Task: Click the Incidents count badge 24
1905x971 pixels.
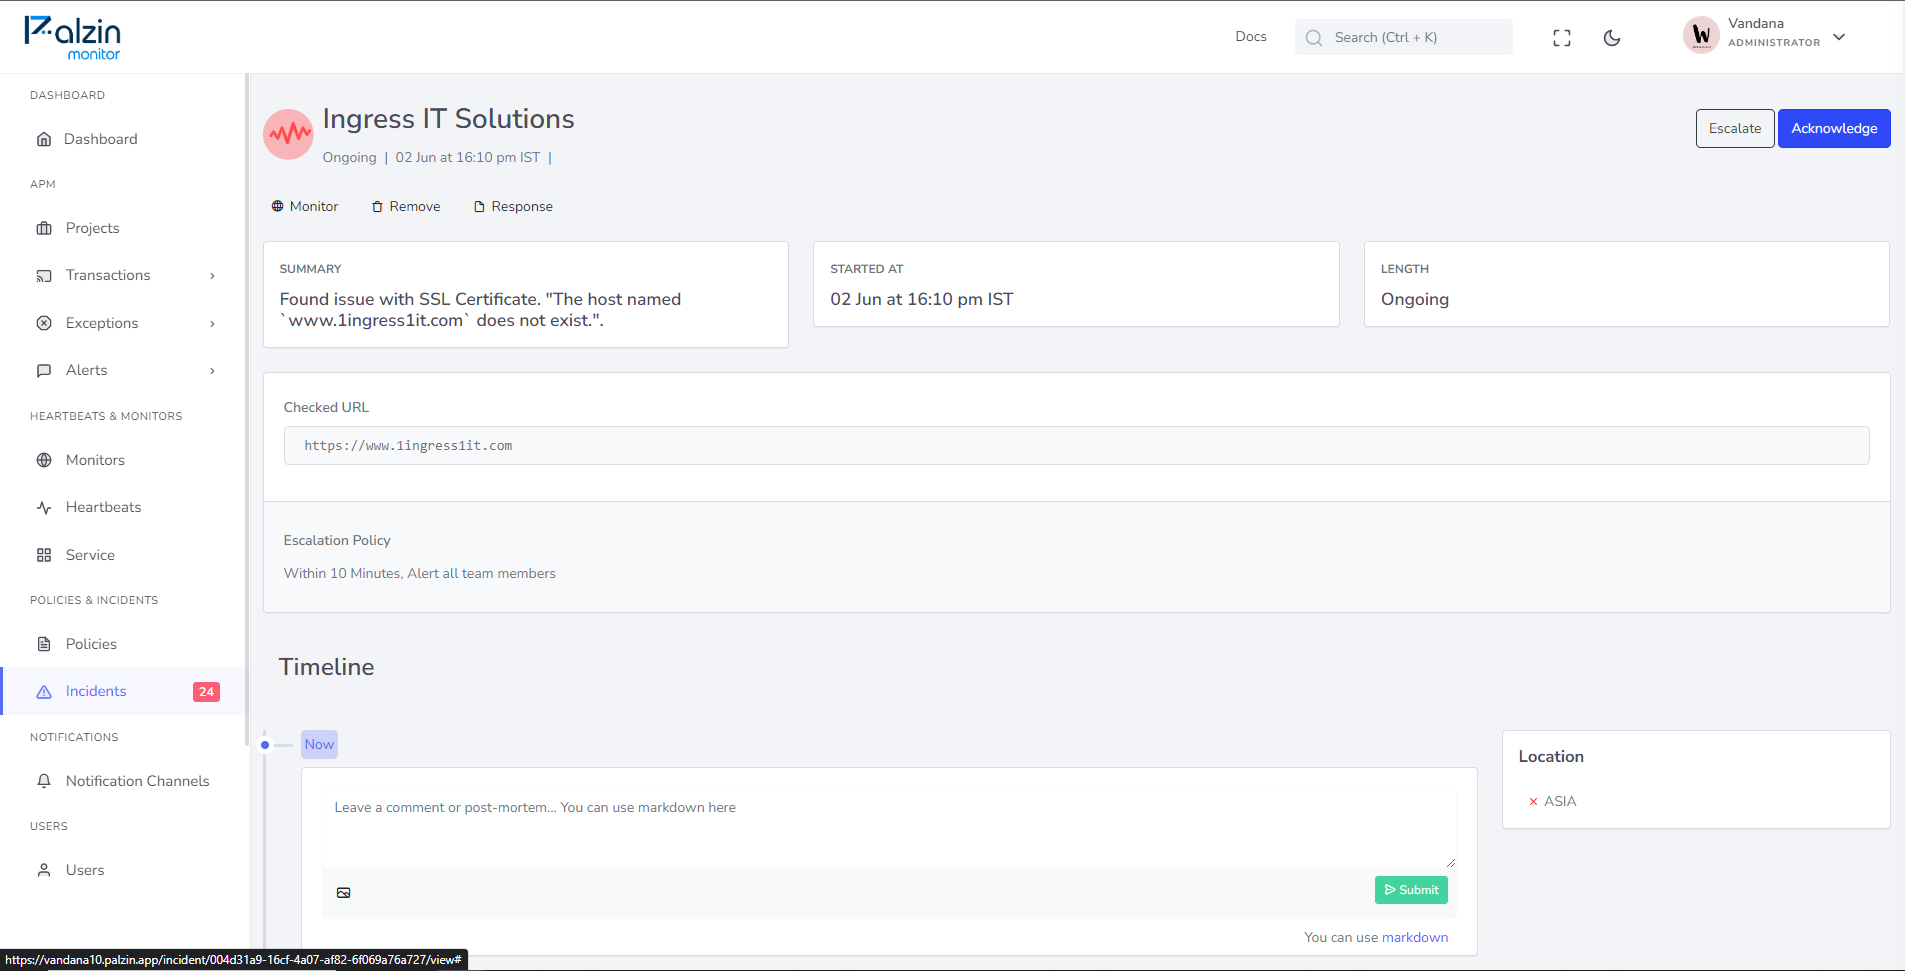Action: (x=206, y=692)
